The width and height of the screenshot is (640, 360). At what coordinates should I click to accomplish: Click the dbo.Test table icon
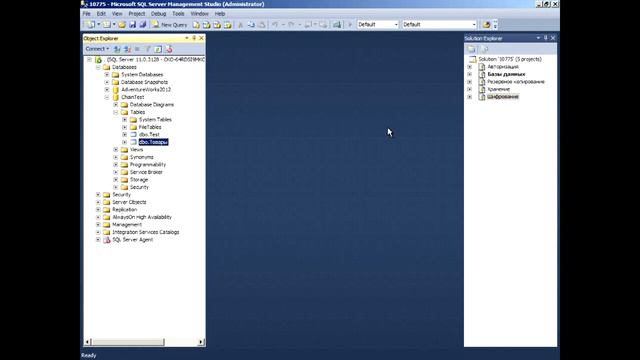pyautogui.click(x=133, y=134)
